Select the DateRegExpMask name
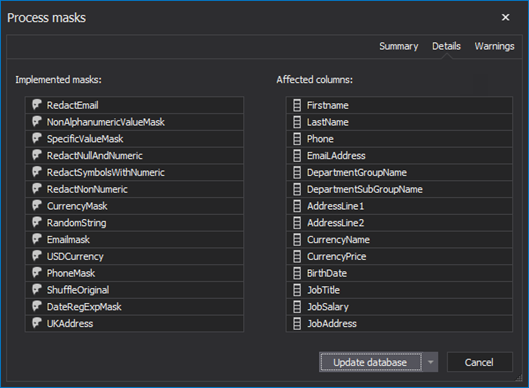Viewport: 529px width, 388px height. click(x=84, y=307)
